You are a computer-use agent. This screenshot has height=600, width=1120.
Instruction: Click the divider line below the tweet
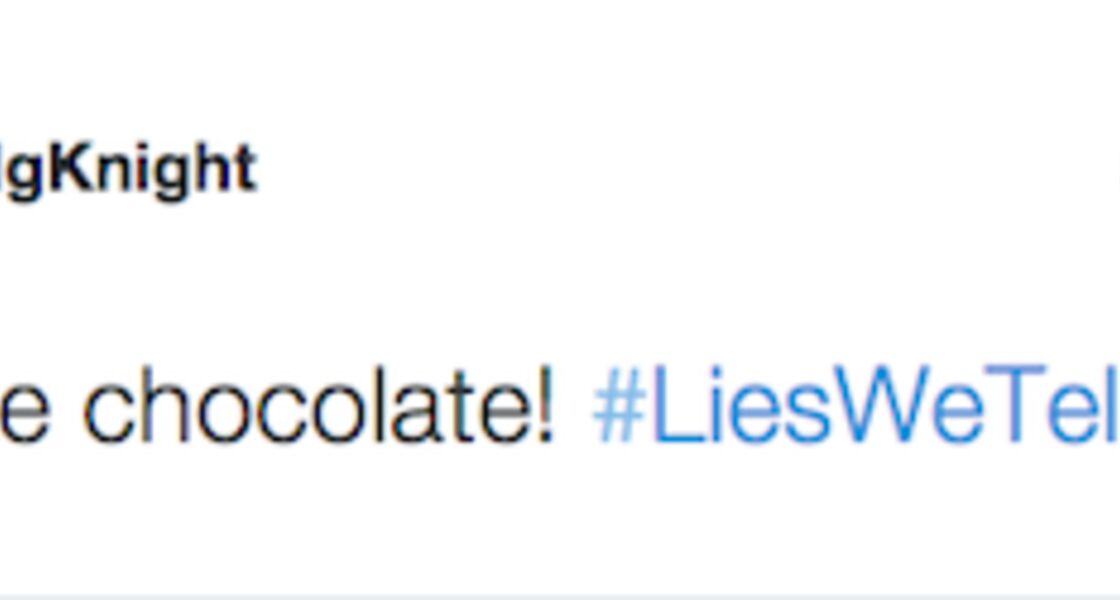[x=560, y=596]
